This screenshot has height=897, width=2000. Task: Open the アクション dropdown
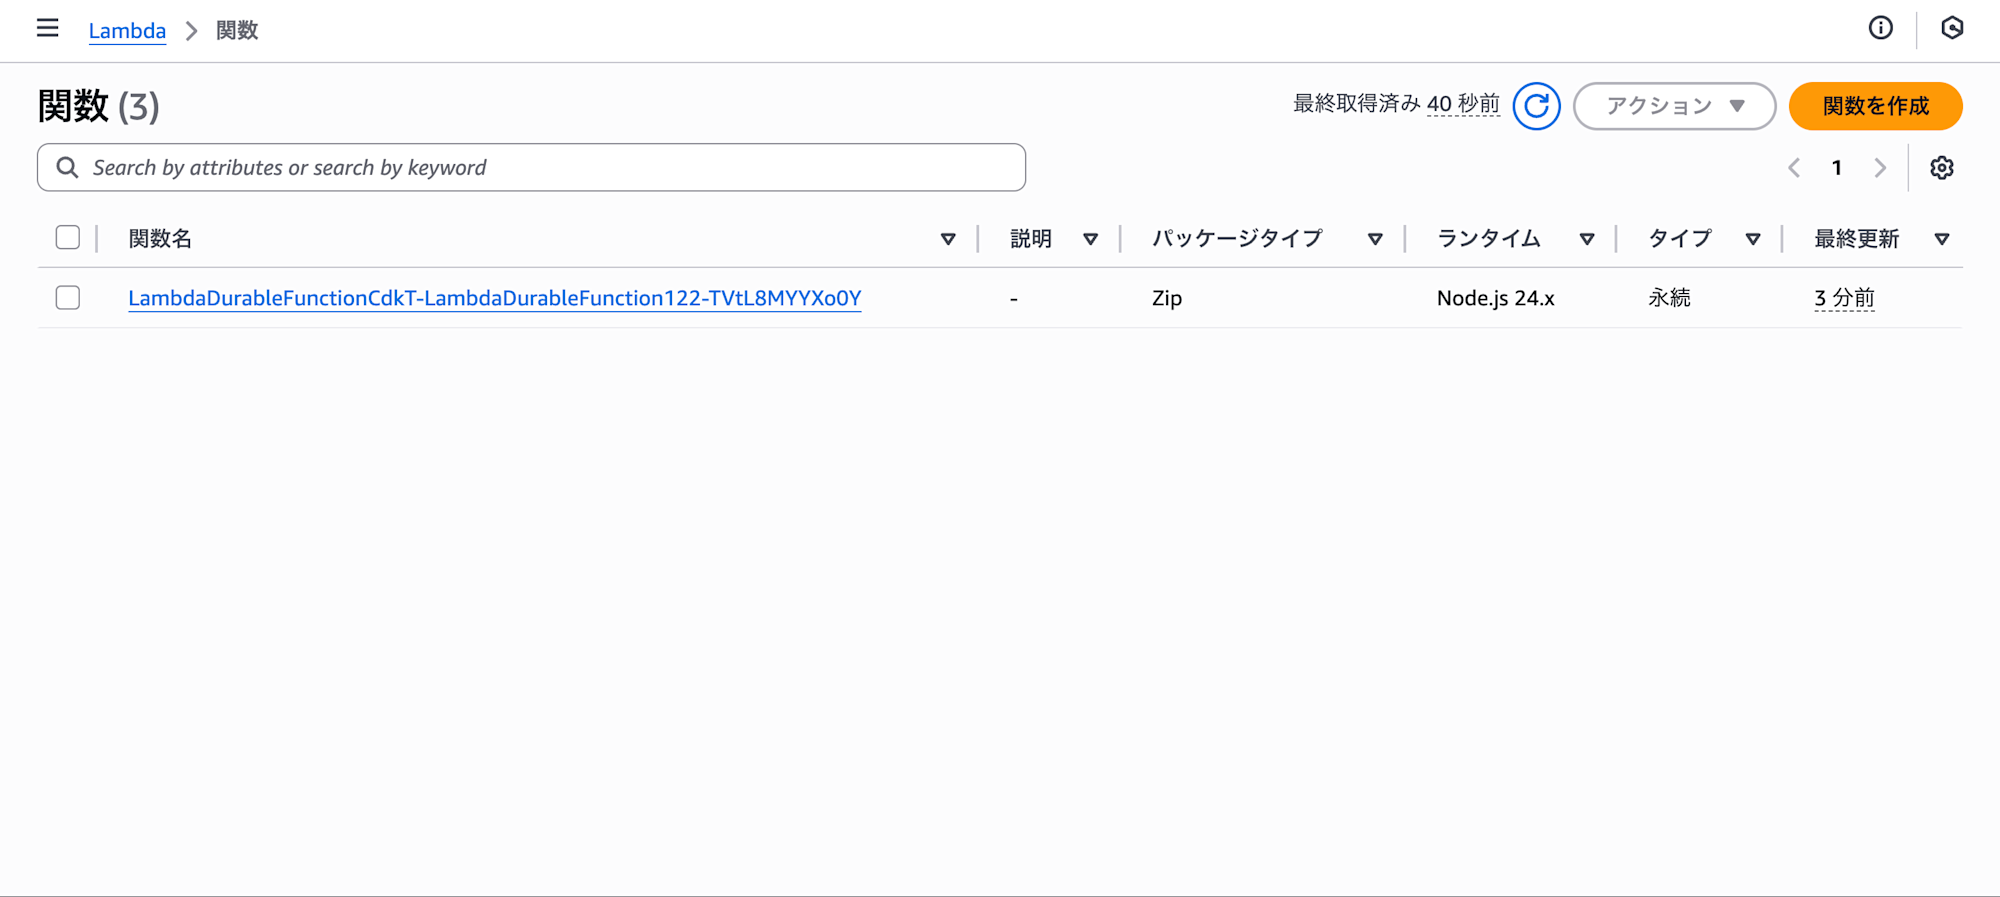[1674, 106]
